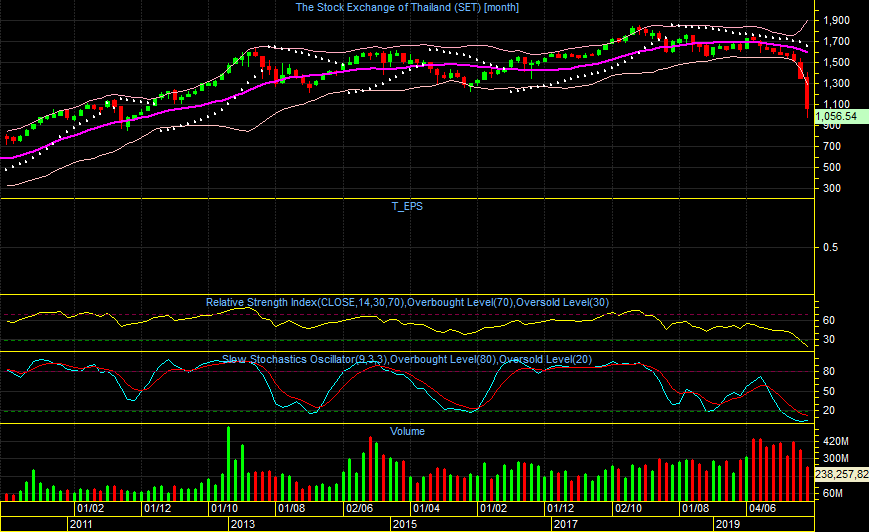
Task: Click the 420M volume axis label
Action: [x=836, y=442]
